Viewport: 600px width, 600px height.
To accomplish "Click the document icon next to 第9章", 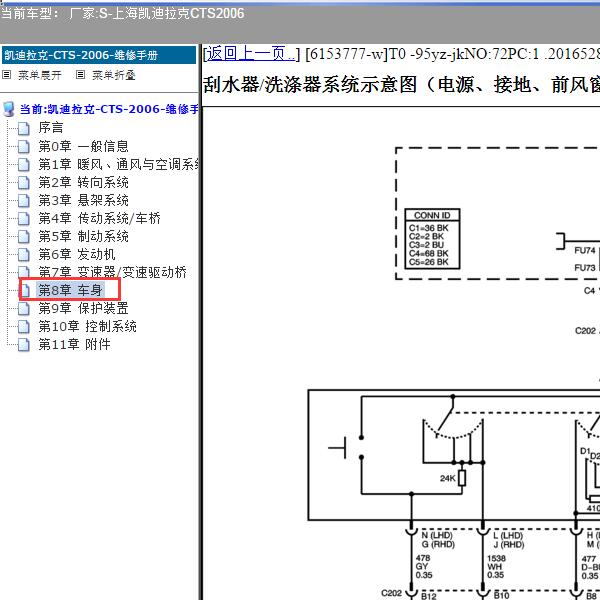I will (x=24, y=309).
